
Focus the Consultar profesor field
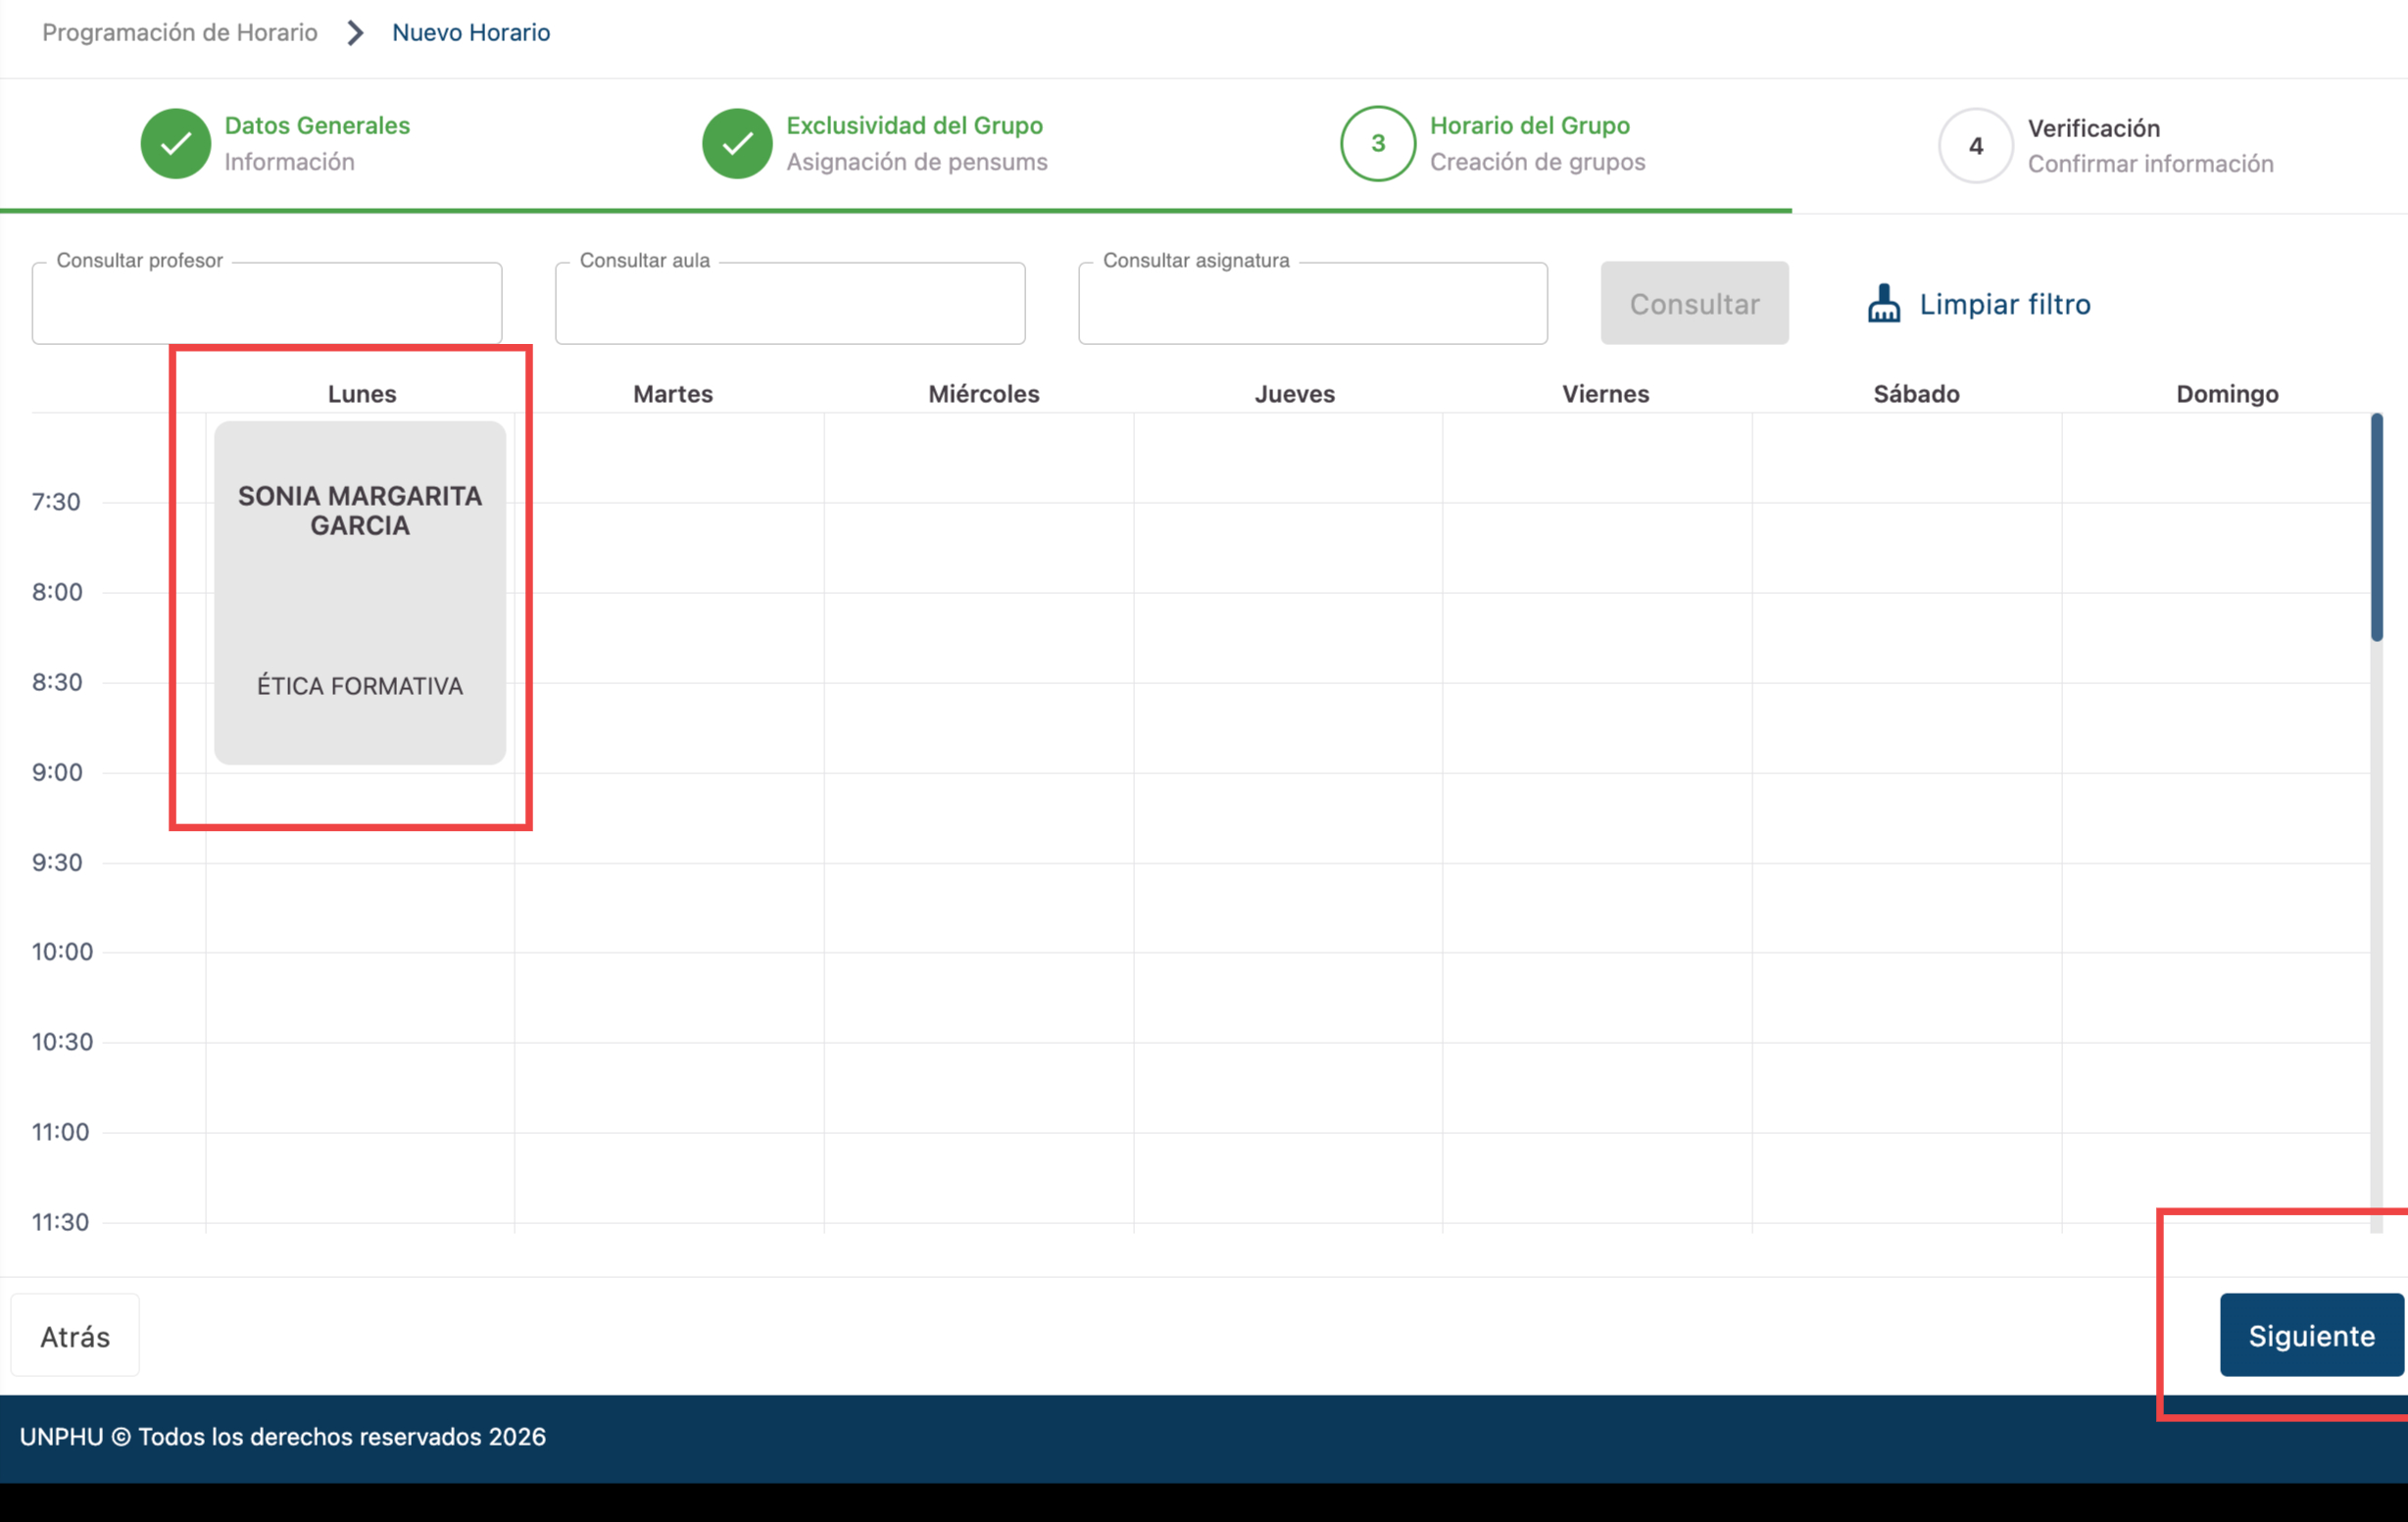point(267,305)
